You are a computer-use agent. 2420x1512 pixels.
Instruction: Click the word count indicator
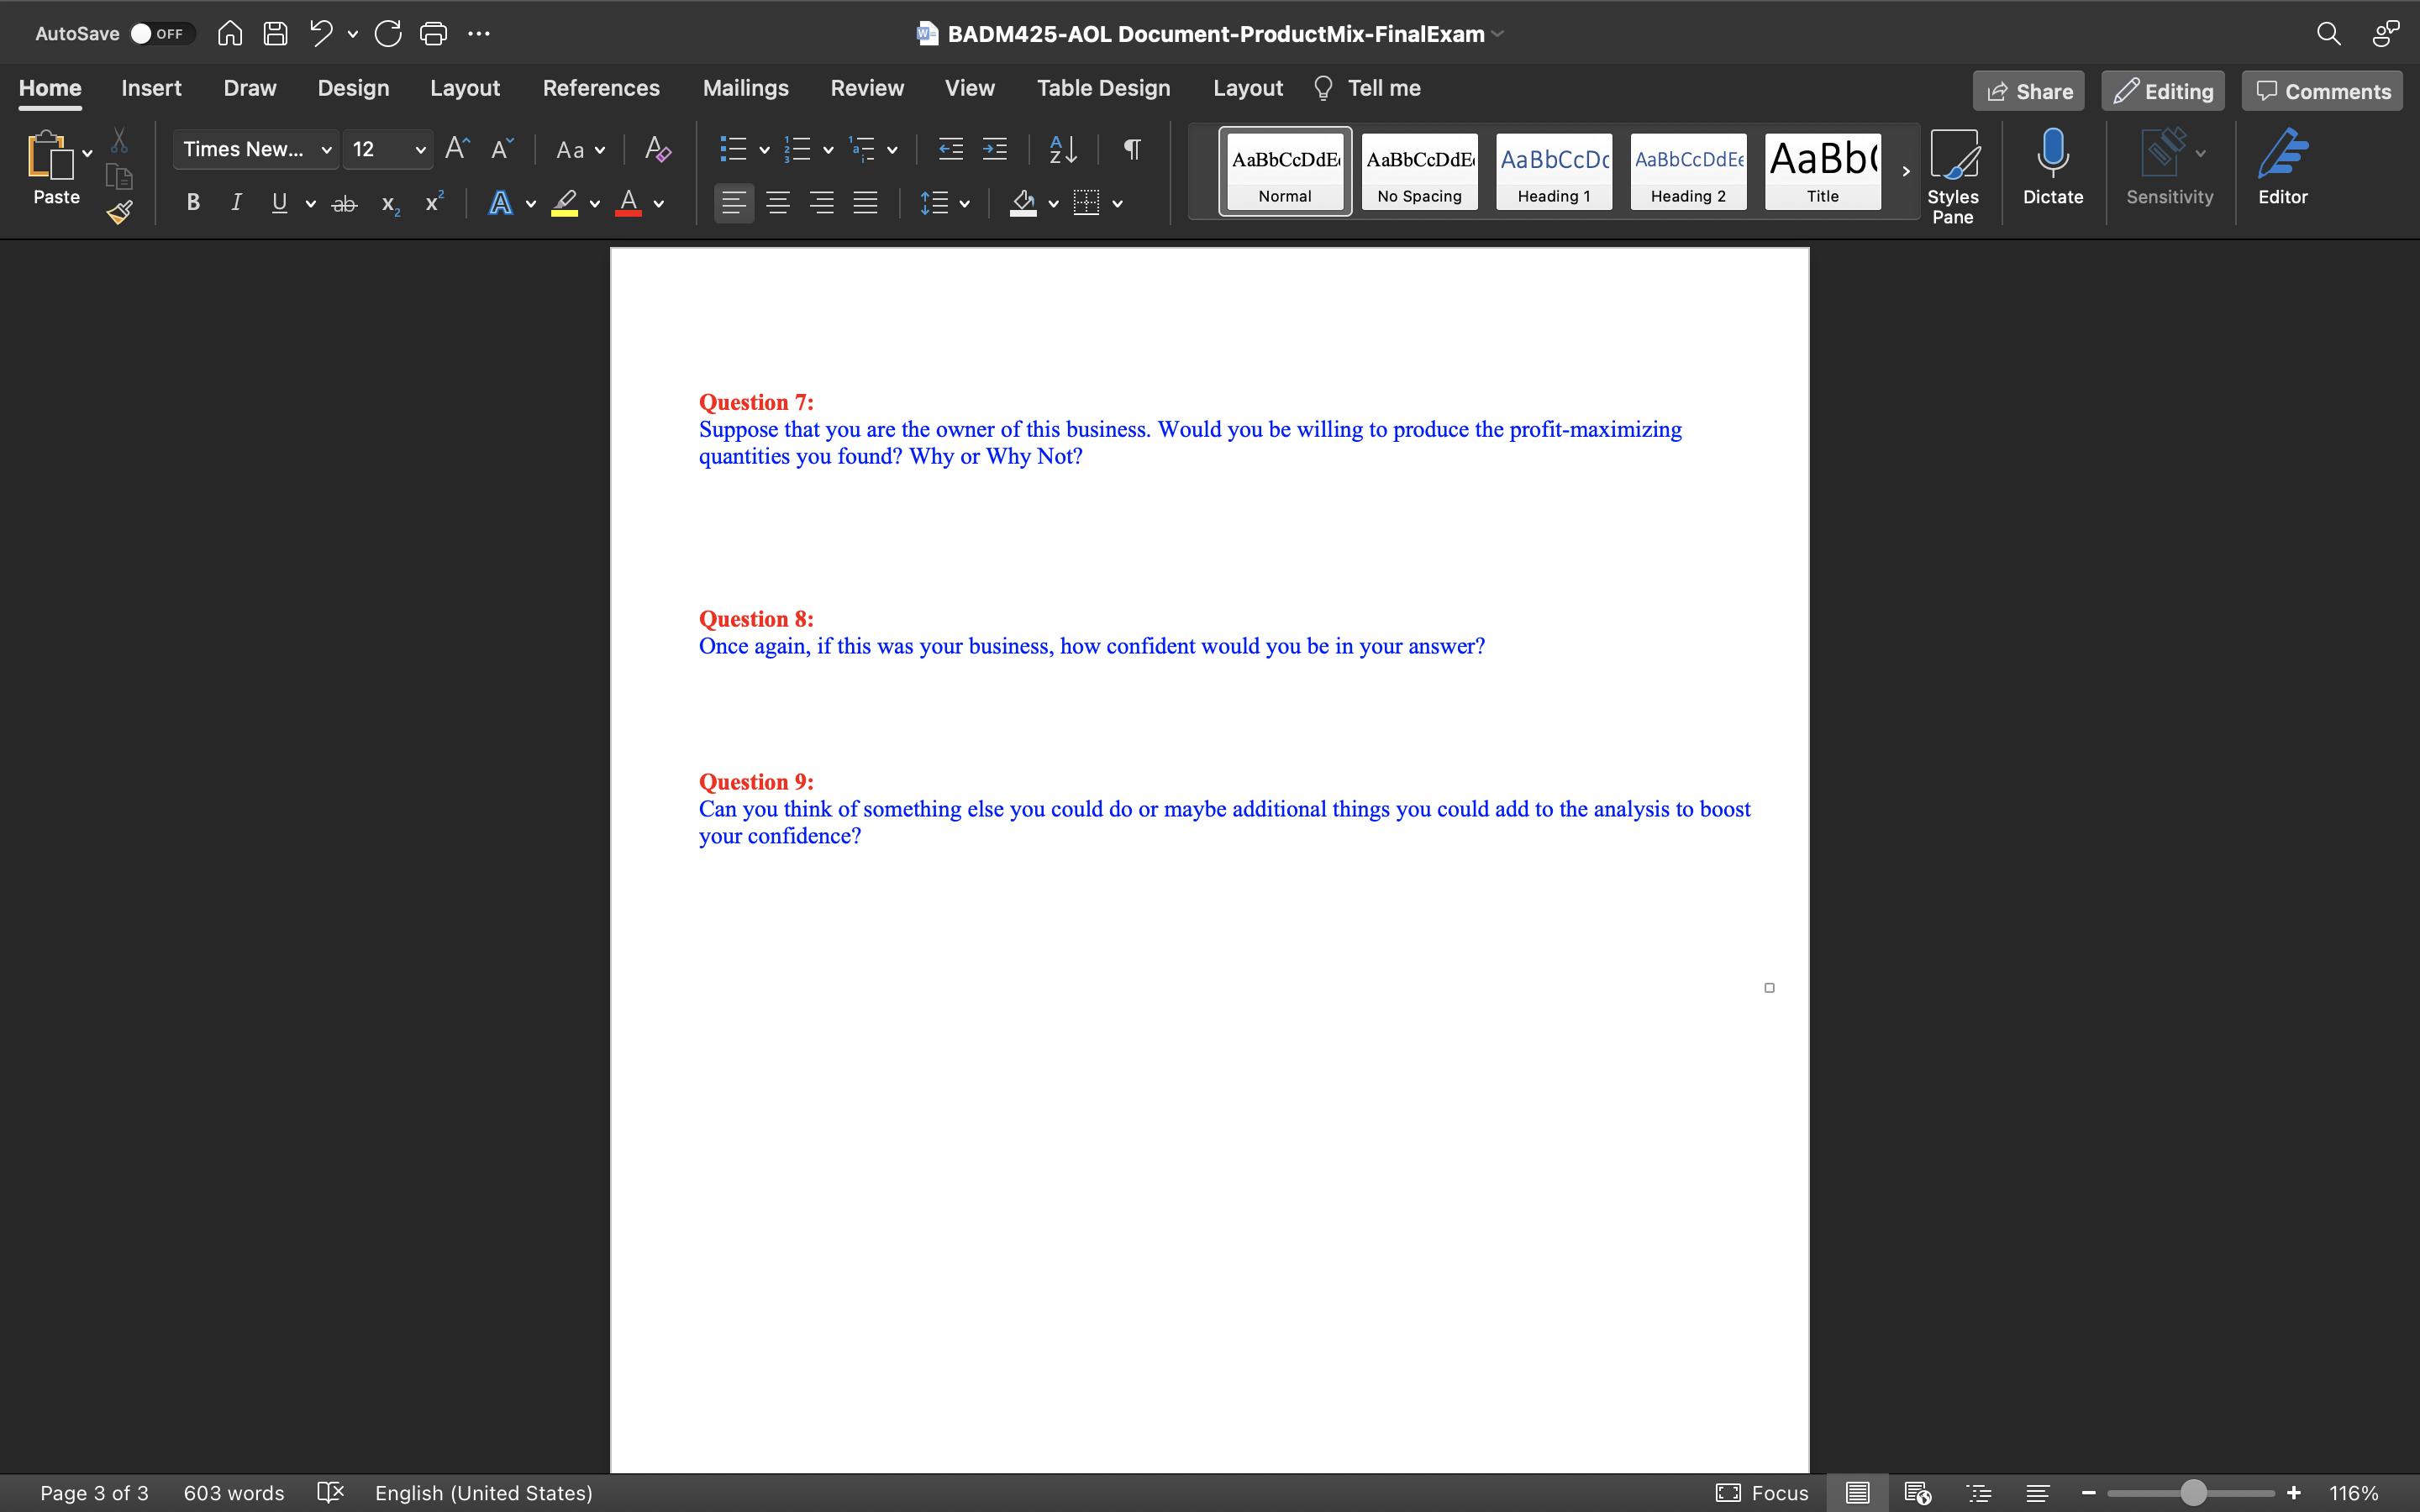[233, 1492]
